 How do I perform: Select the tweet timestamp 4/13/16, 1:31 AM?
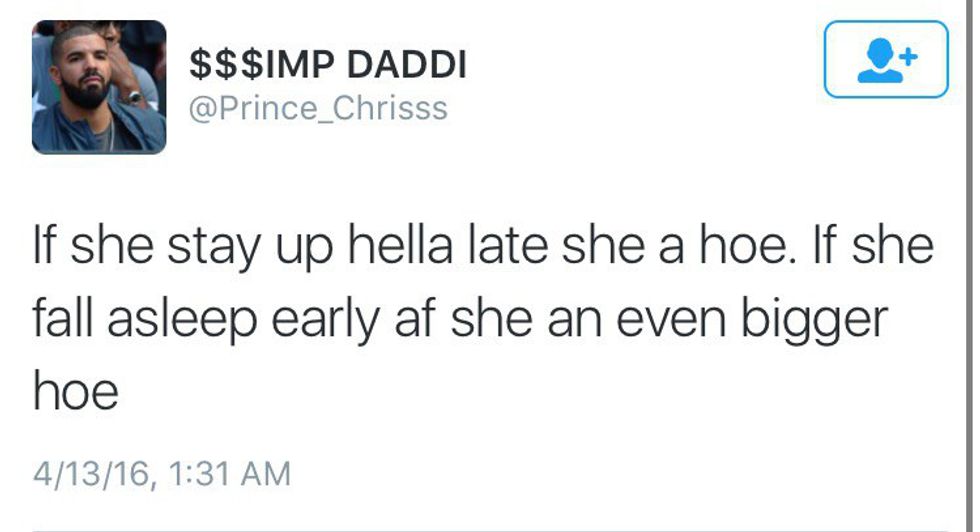pyautogui.click(x=162, y=471)
